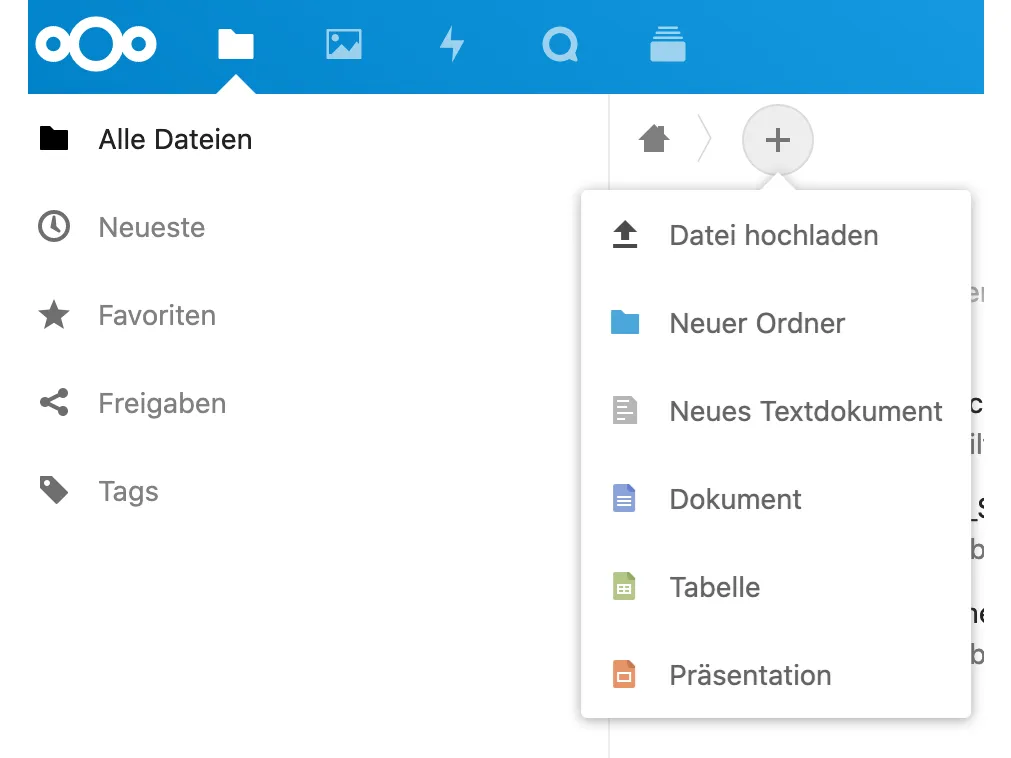The image size is (1011, 758).
Task: Open the Activity lightning bolt icon
Action: pyautogui.click(x=452, y=44)
